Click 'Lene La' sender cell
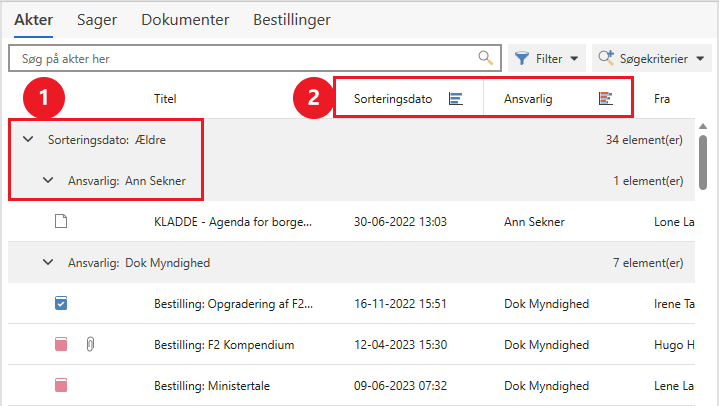719x406 pixels. pyautogui.click(x=674, y=385)
